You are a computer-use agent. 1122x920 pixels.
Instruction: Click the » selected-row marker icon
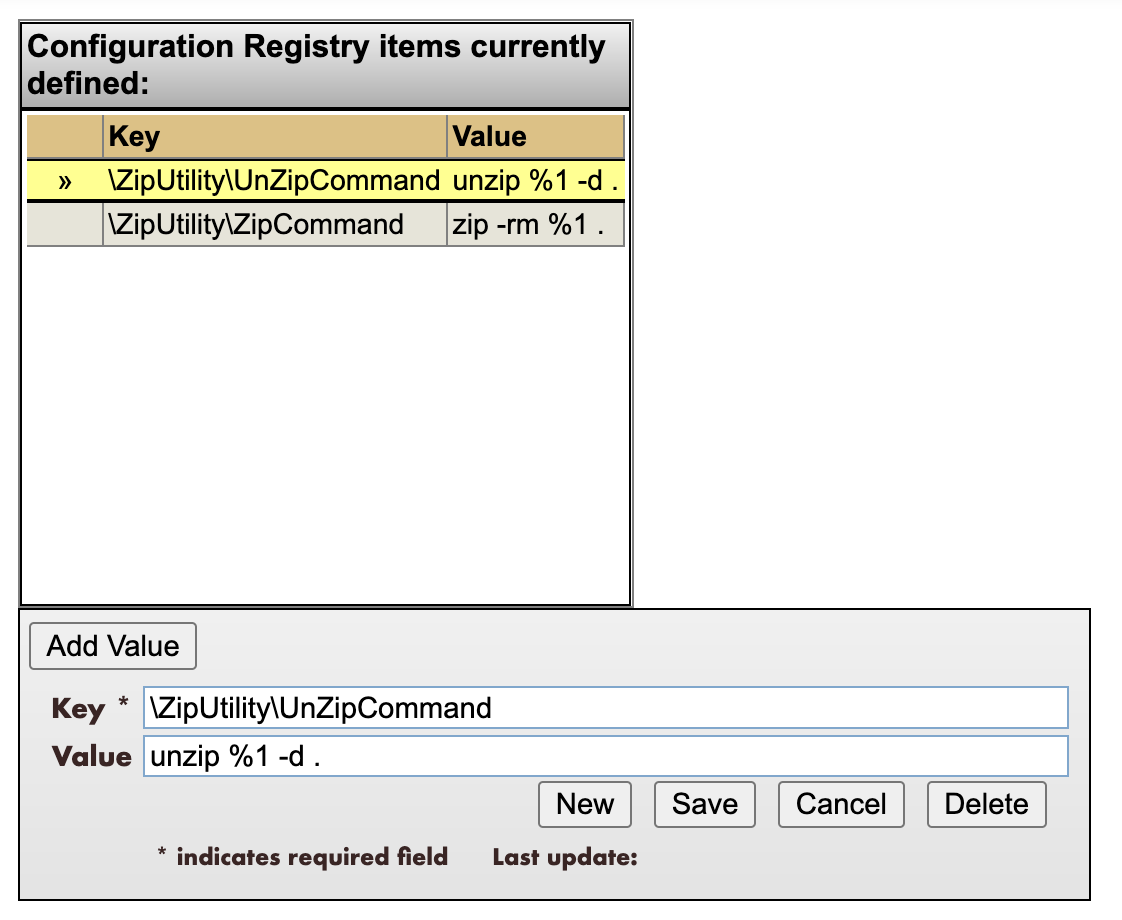pos(65,181)
